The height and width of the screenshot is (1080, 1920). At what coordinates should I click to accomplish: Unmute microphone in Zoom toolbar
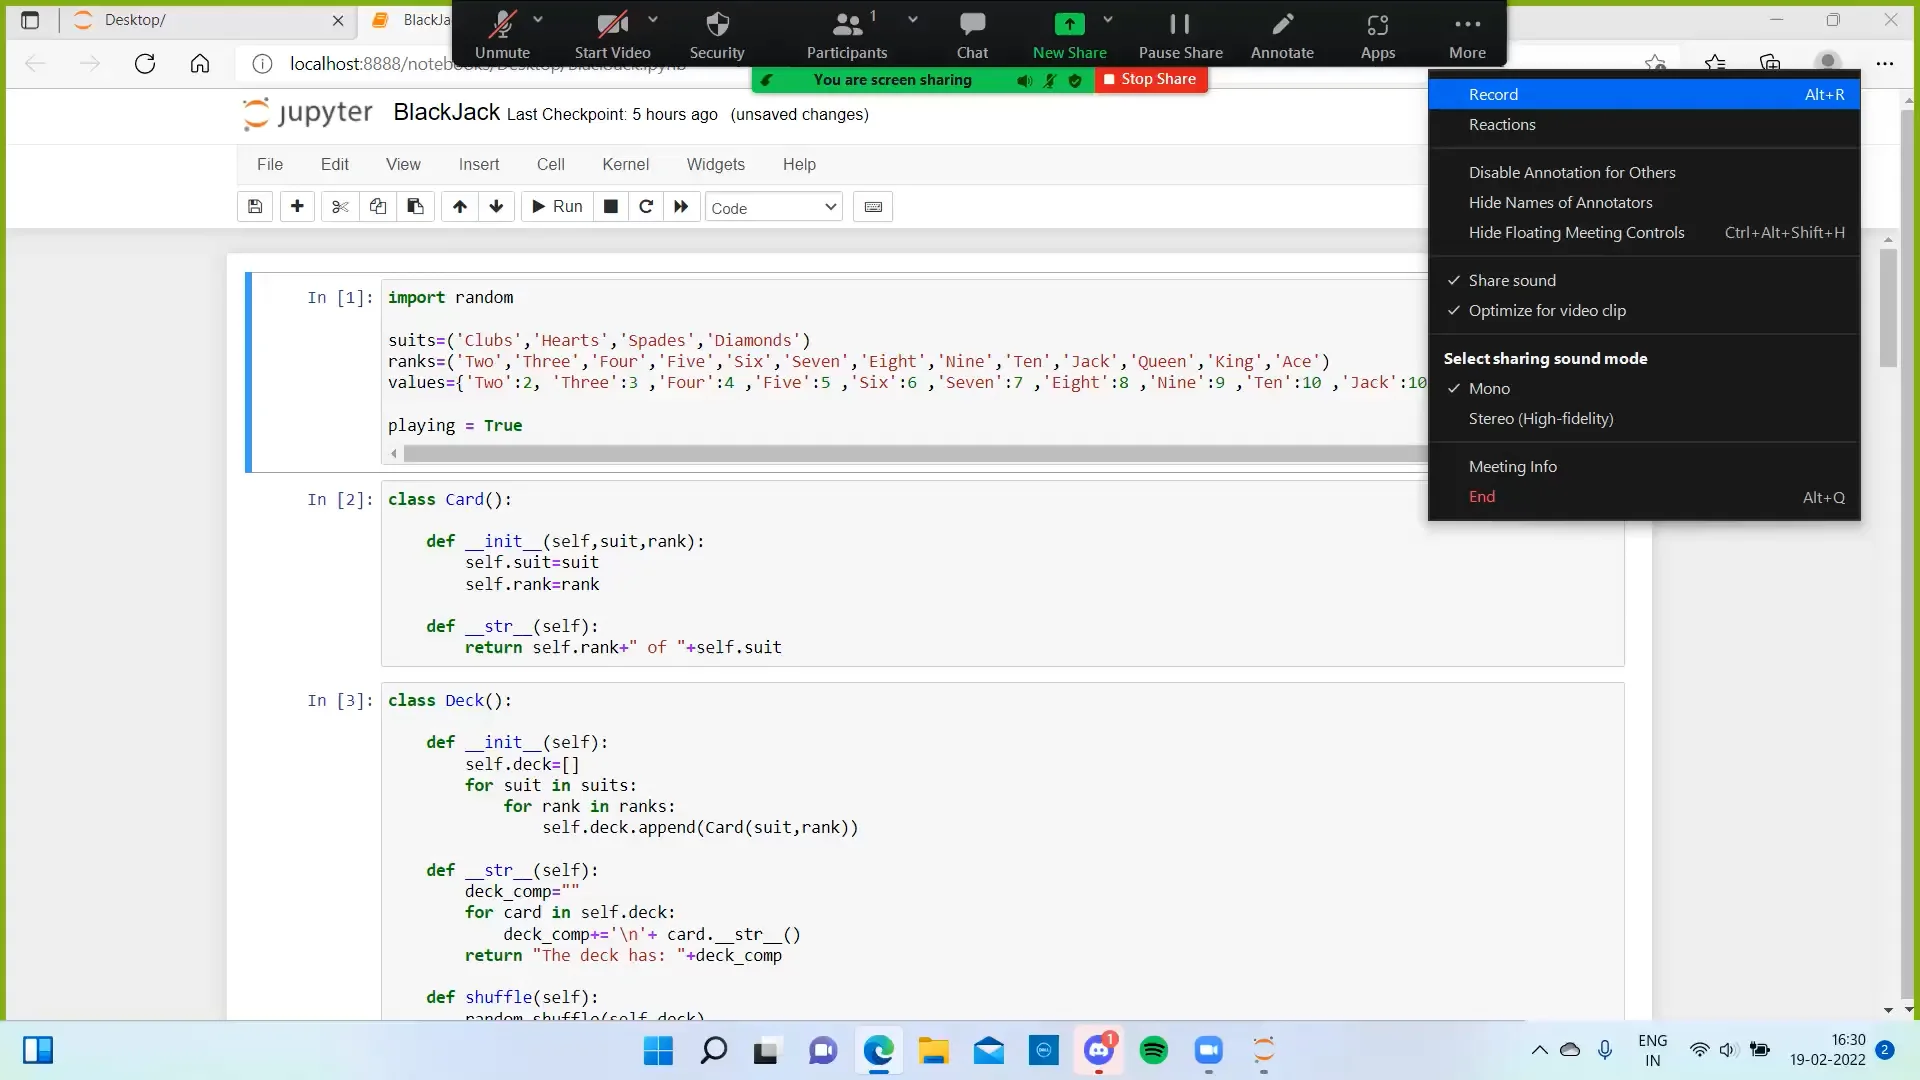point(502,35)
